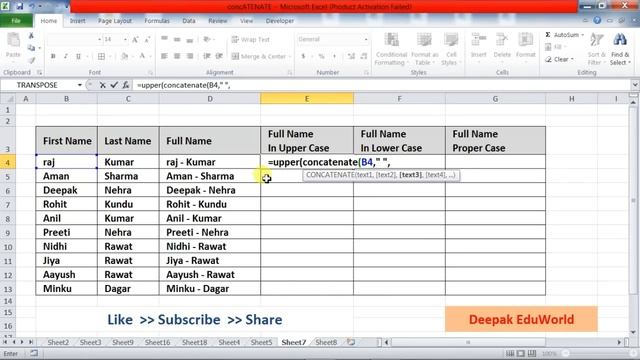Open the Insert Function fx icon

coord(126,85)
